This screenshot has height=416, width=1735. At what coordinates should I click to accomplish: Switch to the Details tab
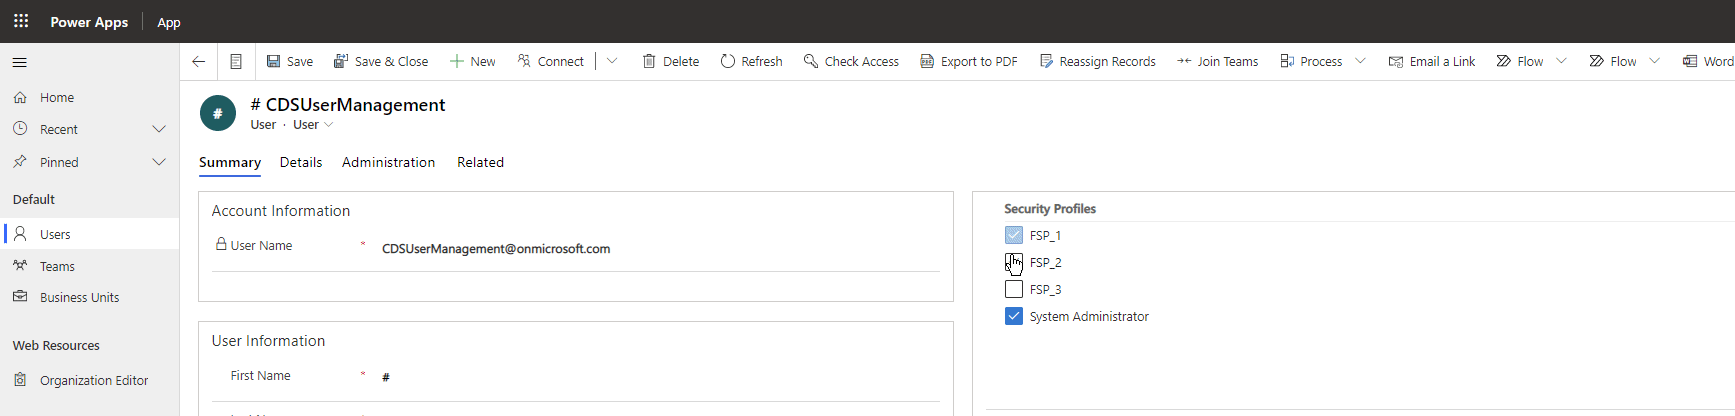pos(301,162)
